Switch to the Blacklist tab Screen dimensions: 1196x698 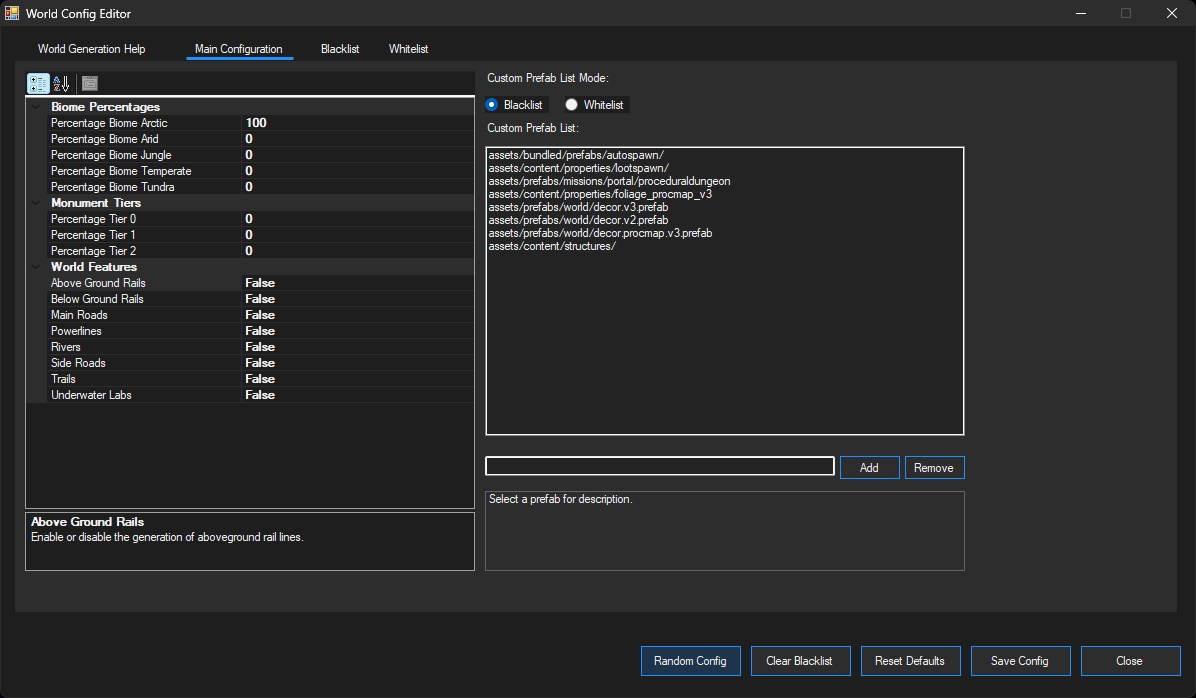click(x=339, y=48)
